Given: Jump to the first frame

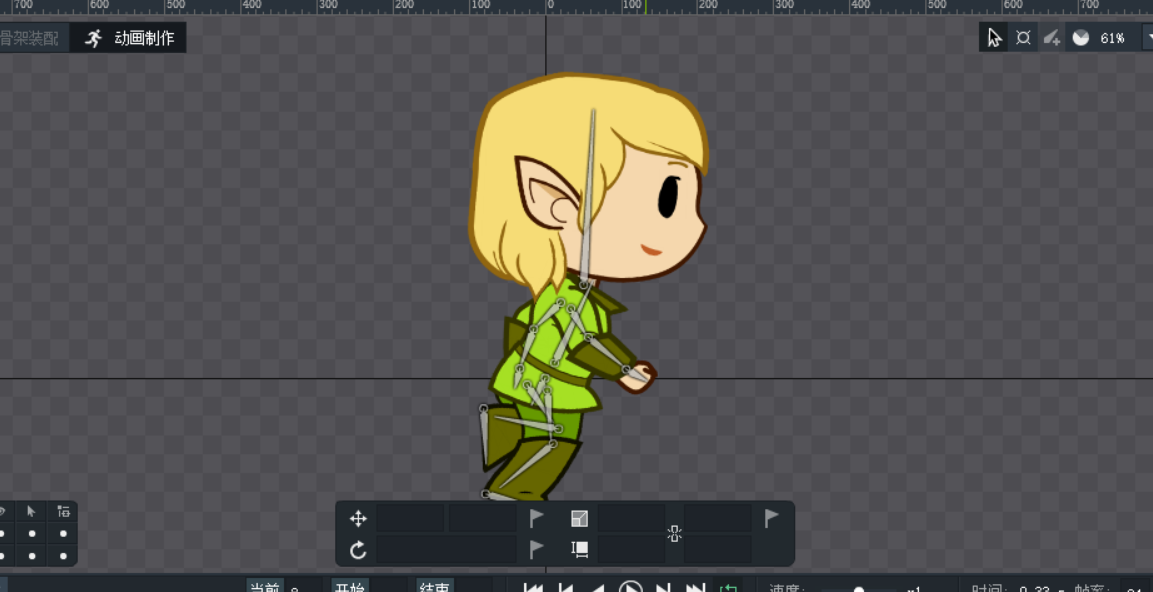Looking at the screenshot, I should 533,588.
